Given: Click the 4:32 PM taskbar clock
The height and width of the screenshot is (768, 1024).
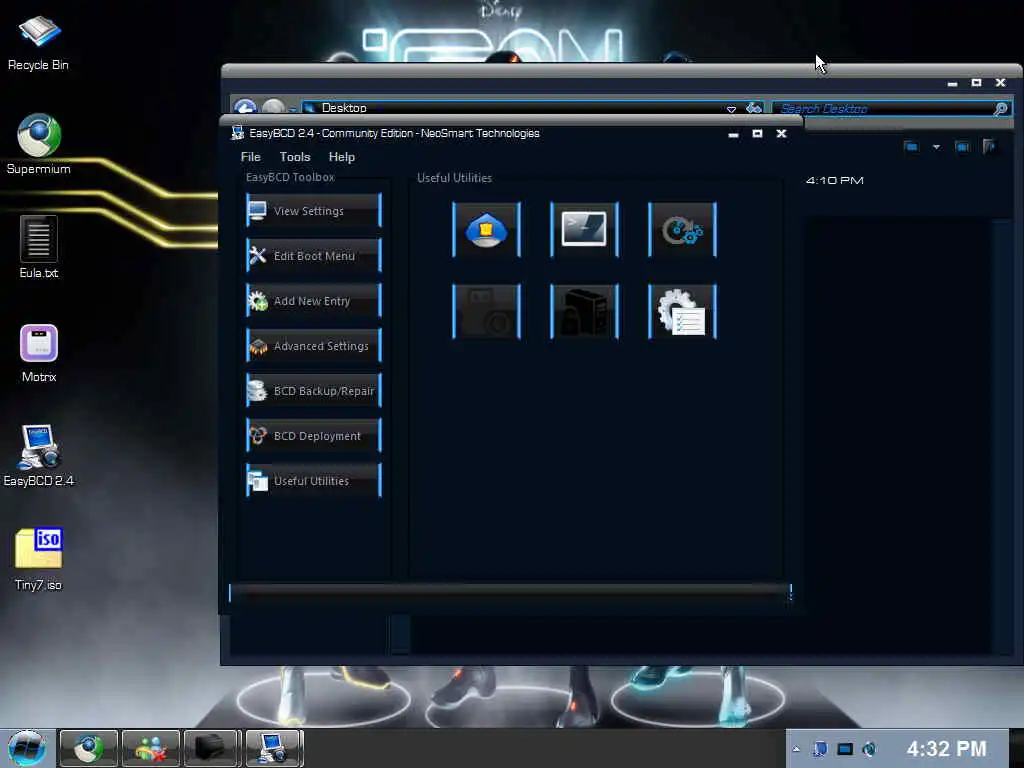Looking at the screenshot, I should coord(946,748).
